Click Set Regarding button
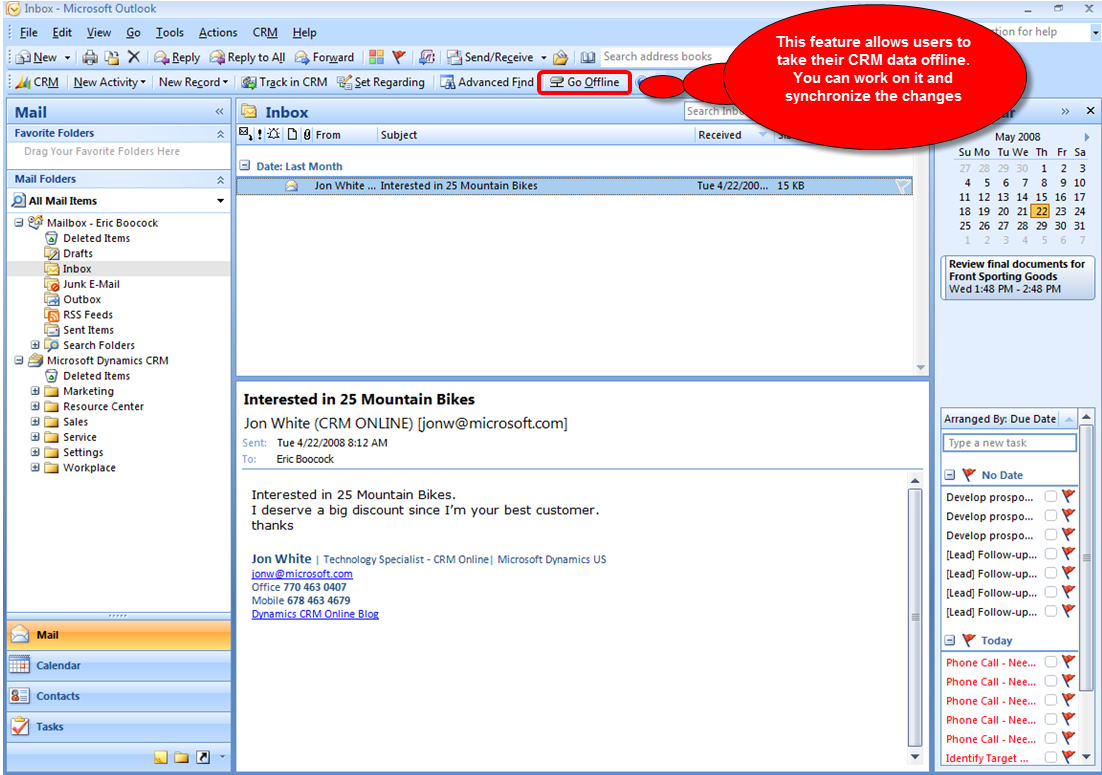Image resolution: width=1102 pixels, height=775 pixels. coord(381,82)
